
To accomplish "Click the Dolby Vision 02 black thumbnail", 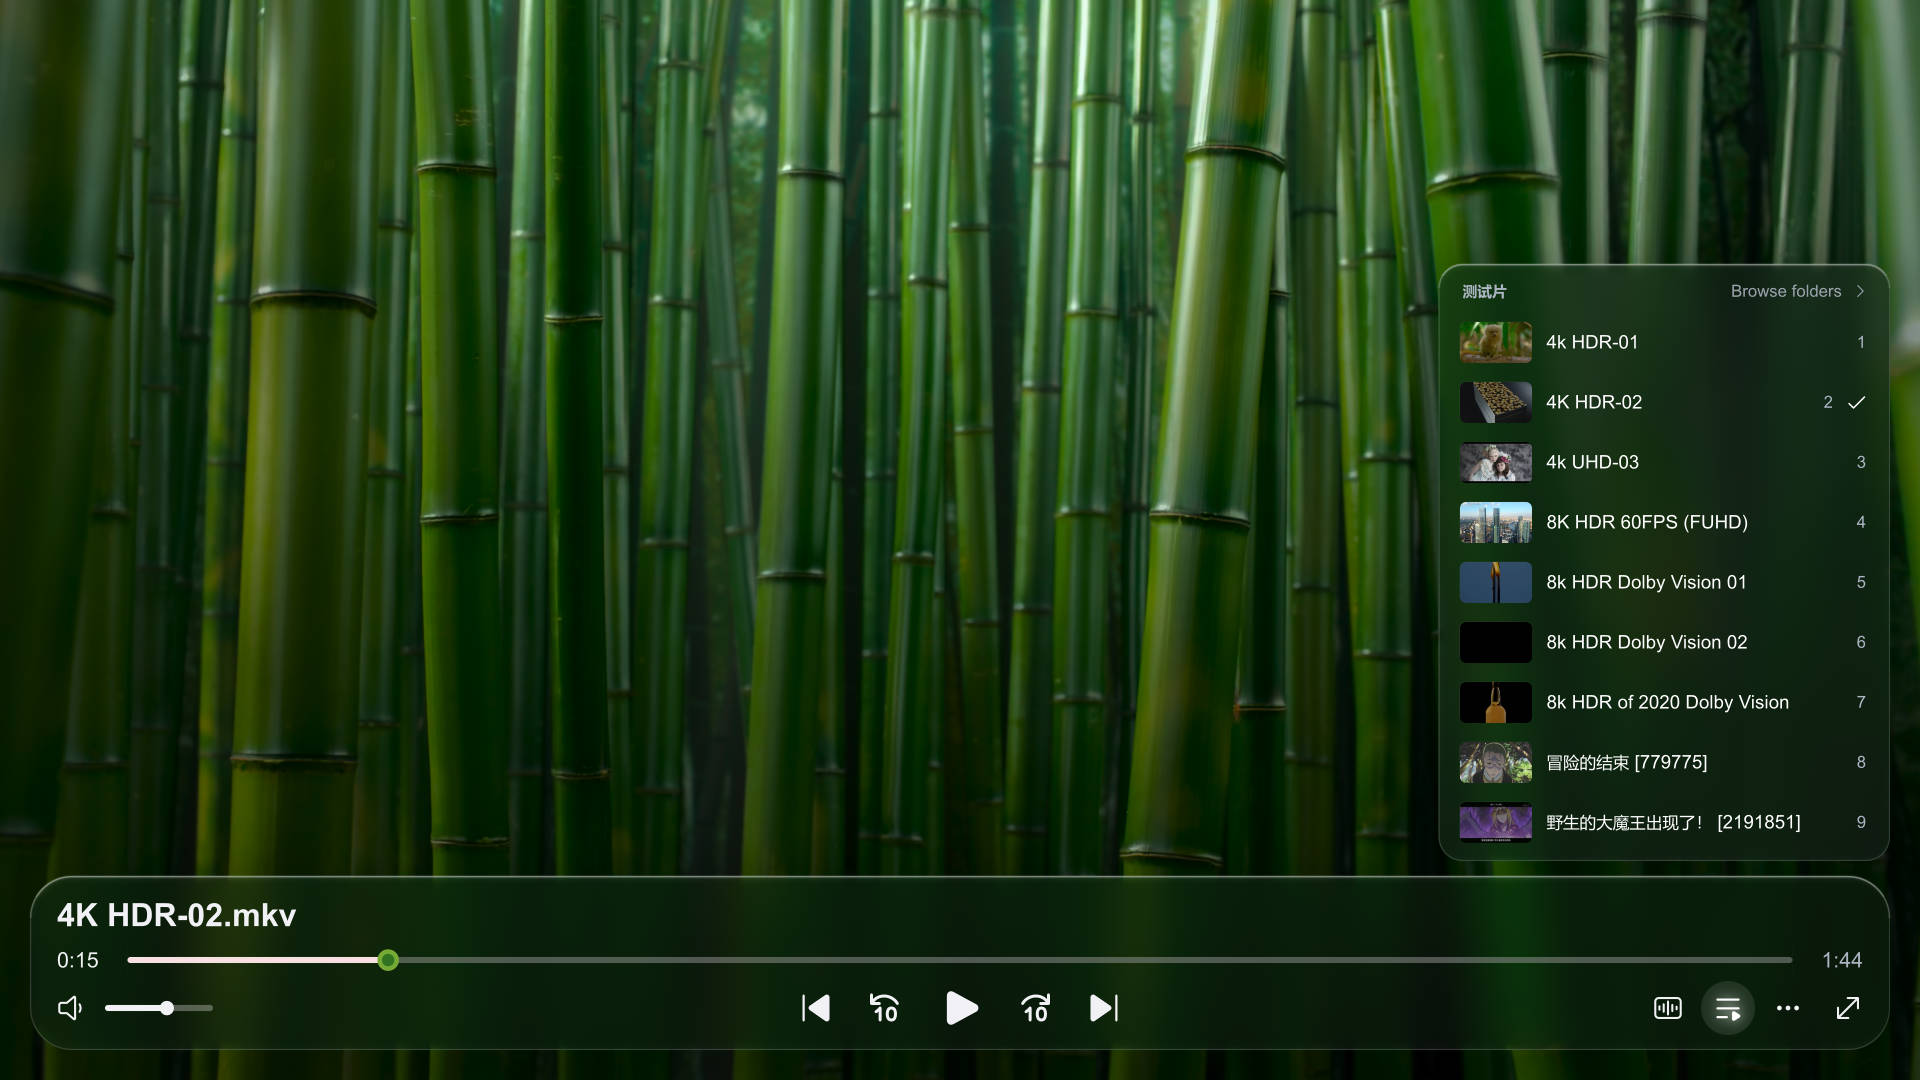I will 1495,642.
